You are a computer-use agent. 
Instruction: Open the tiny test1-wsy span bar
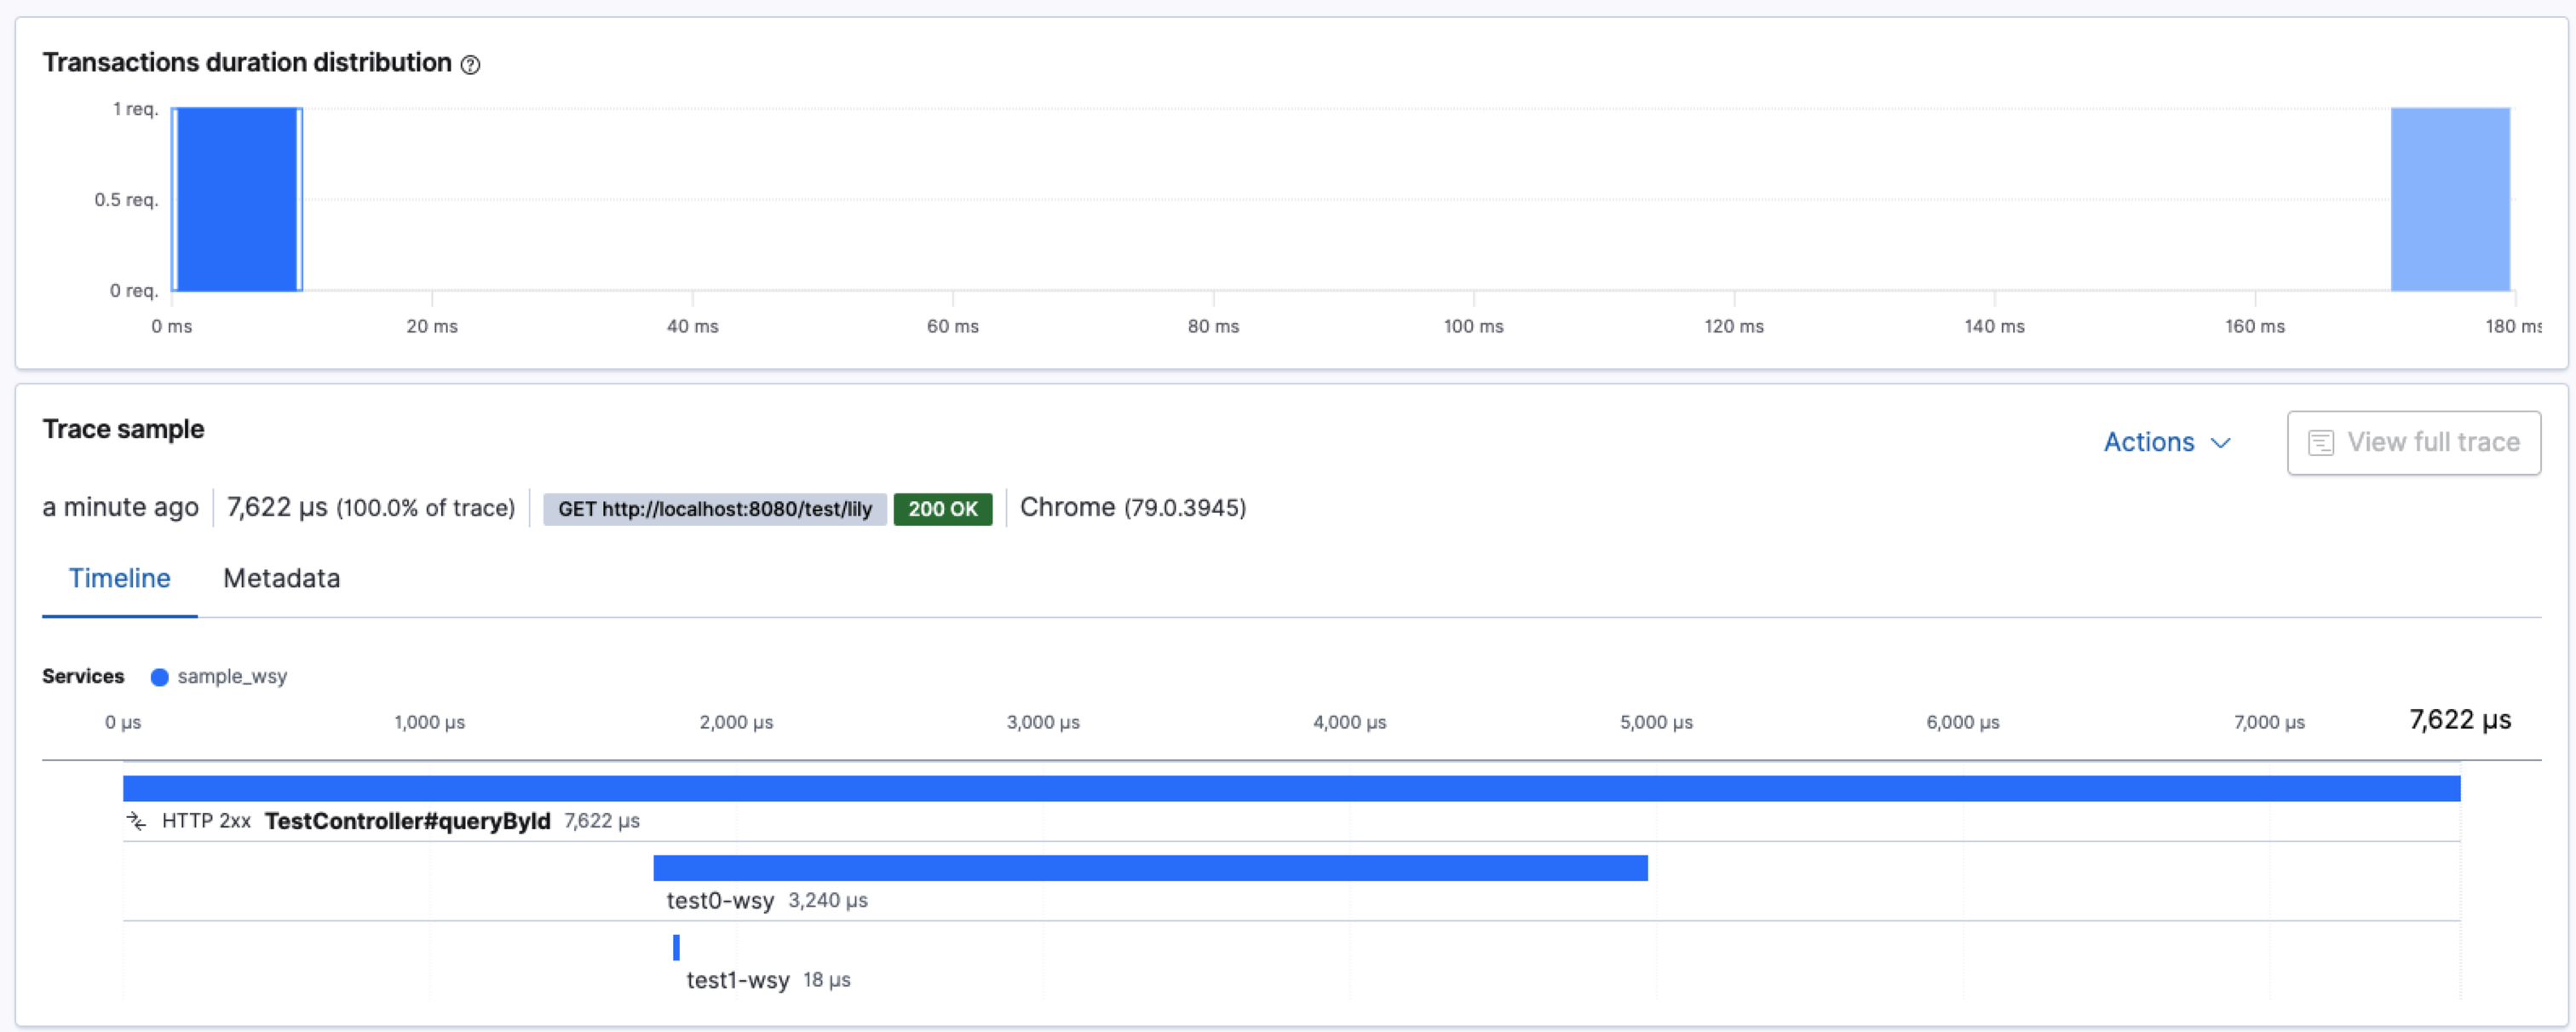click(676, 947)
